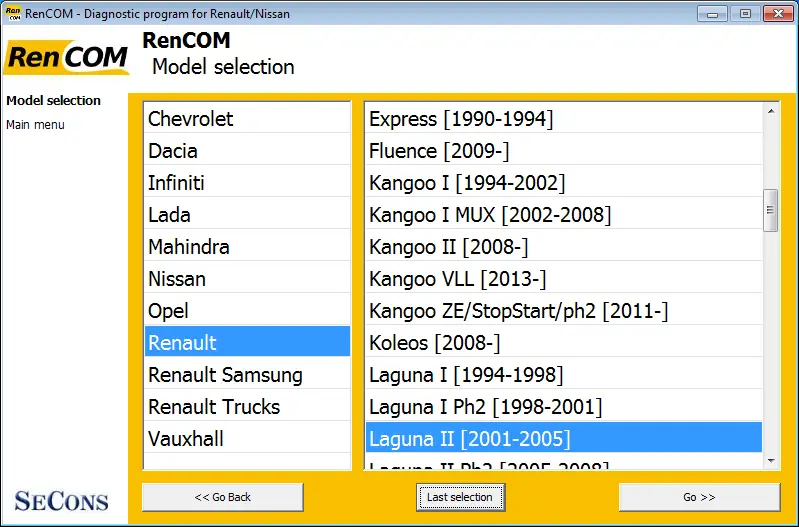799x527 pixels.
Task: Click the model list scroll-up arrow
Action: click(x=771, y=111)
